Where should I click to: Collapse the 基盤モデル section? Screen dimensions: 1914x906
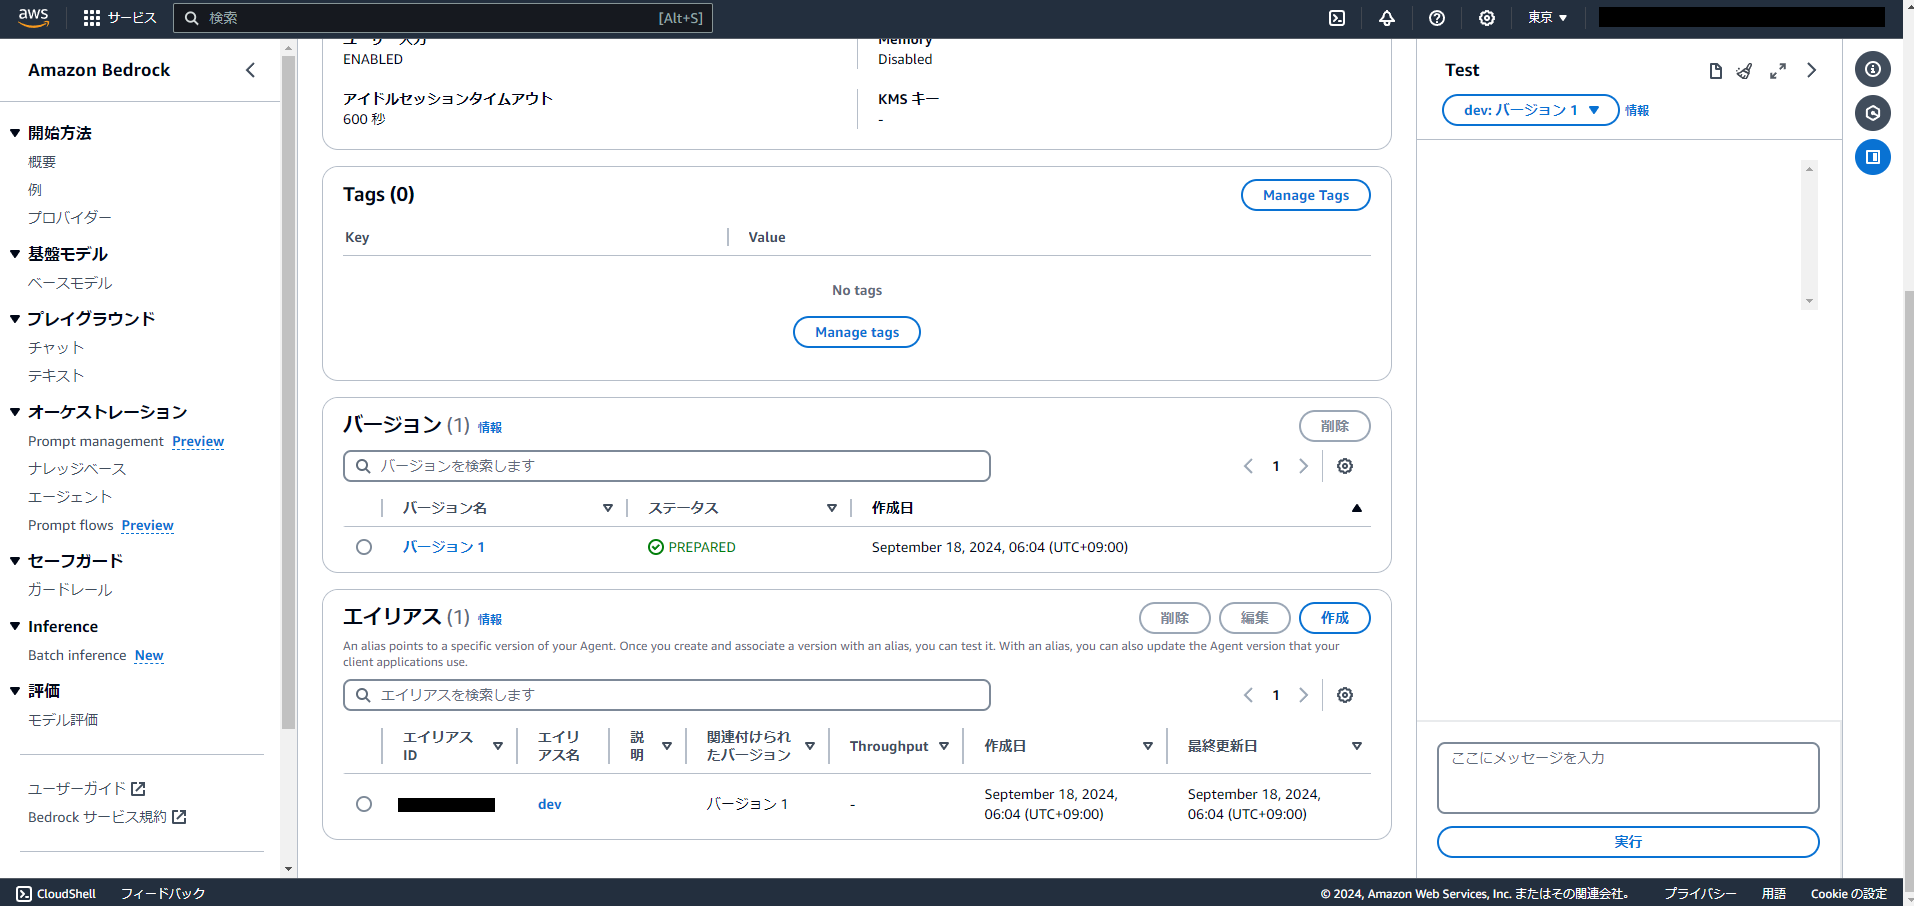15,254
